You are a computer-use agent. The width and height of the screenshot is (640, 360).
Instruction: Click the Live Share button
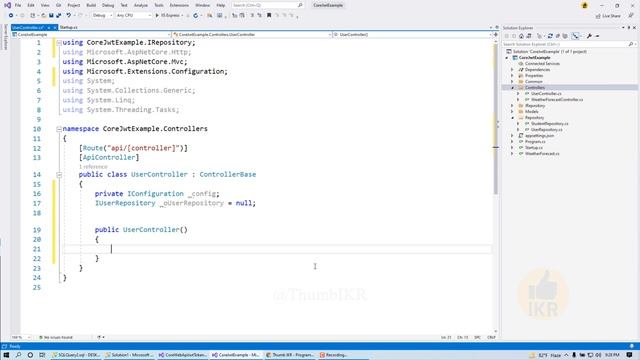click(x=608, y=16)
